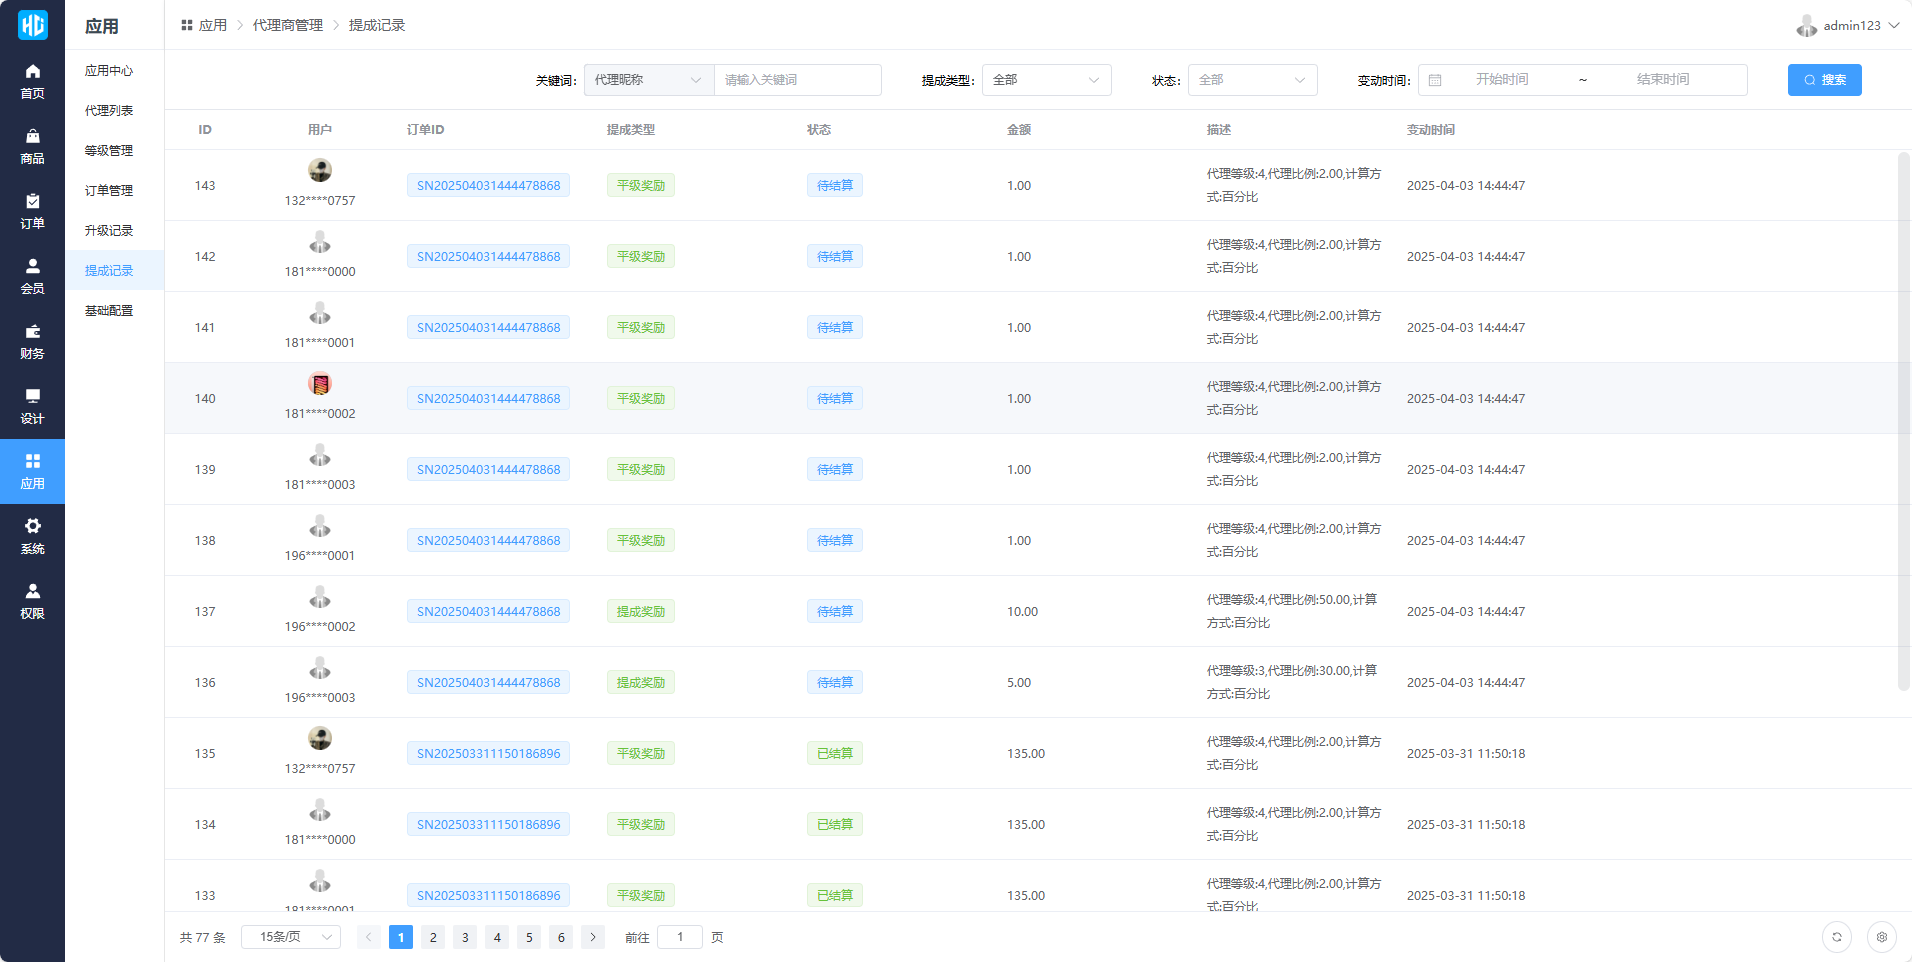Click the blue 搜索 search button
This screenshot has height=962, width=1912.
(1824, 80)
